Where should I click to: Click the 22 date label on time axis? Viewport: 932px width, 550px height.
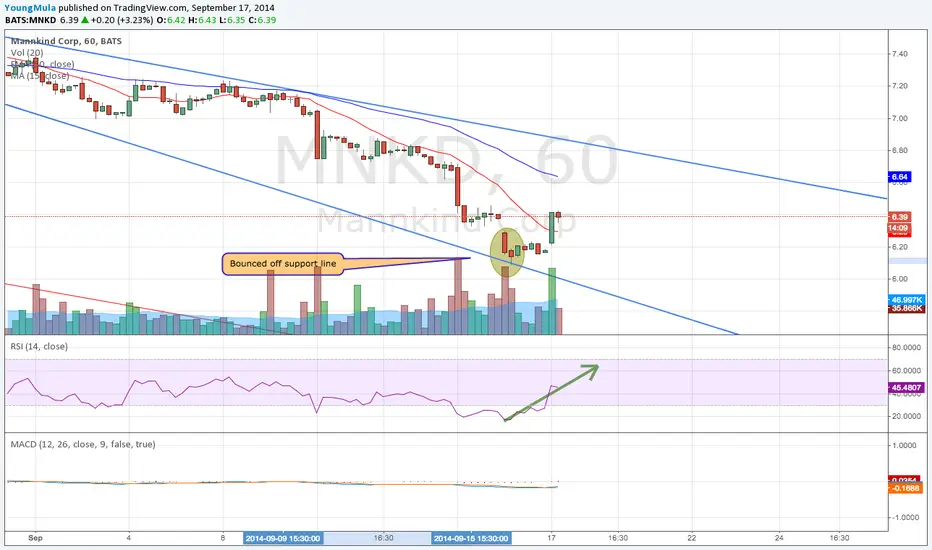[692, 538]
